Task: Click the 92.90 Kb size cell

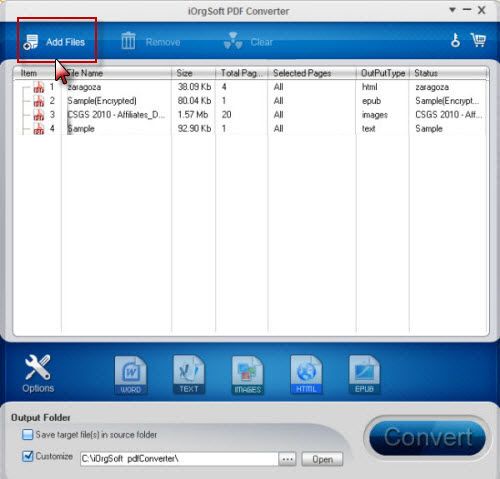Action: pos(194,129)
